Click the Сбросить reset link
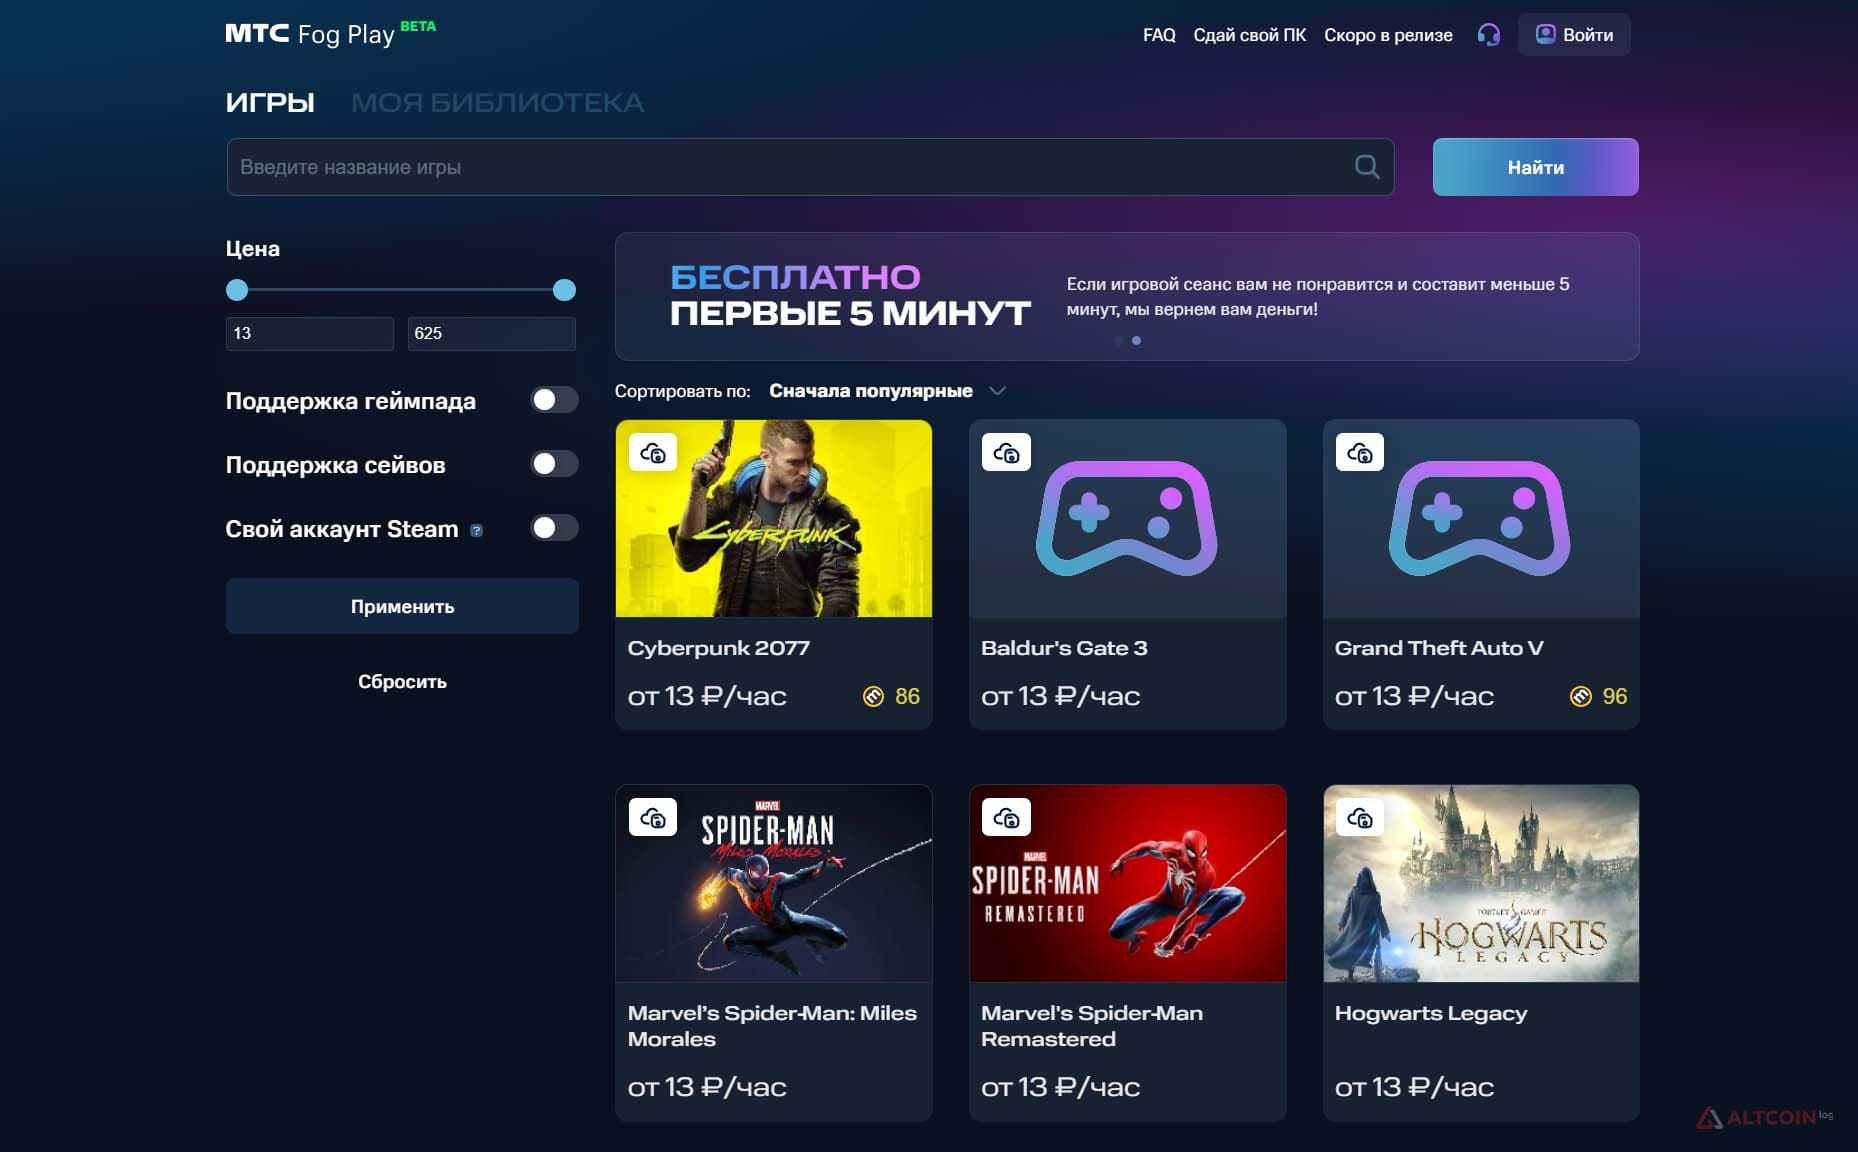Image resolution: width=1858 pixels, height=1152 pixels. [x=402, y=682]
